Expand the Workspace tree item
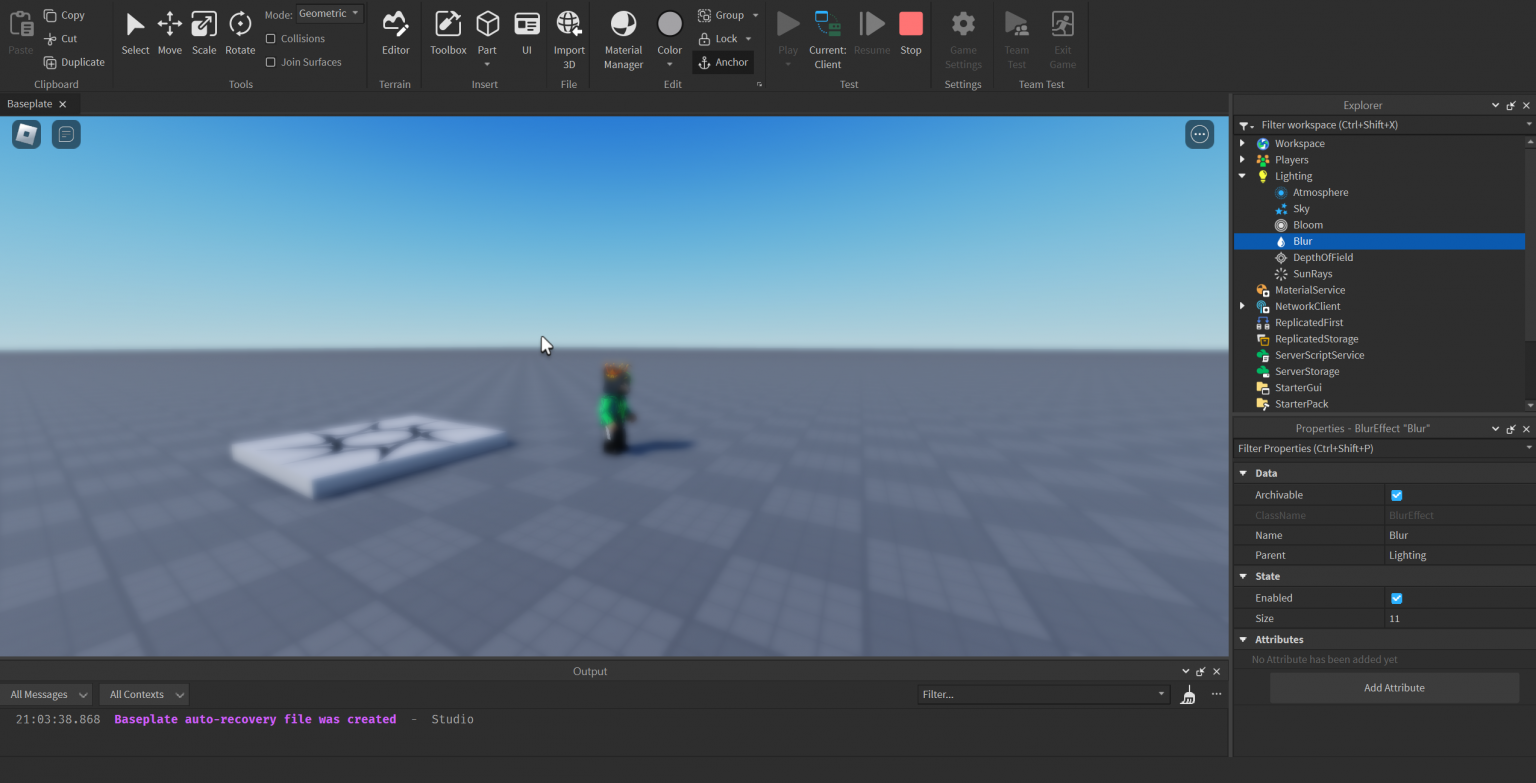 1242,143
